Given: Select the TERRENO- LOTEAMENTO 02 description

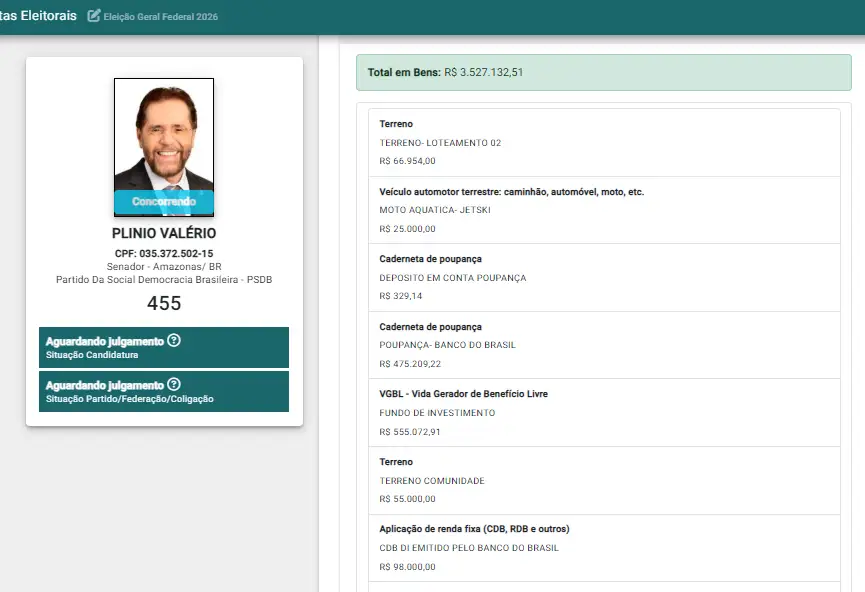Looking at the screenshot, I should (x=440, y=143).
